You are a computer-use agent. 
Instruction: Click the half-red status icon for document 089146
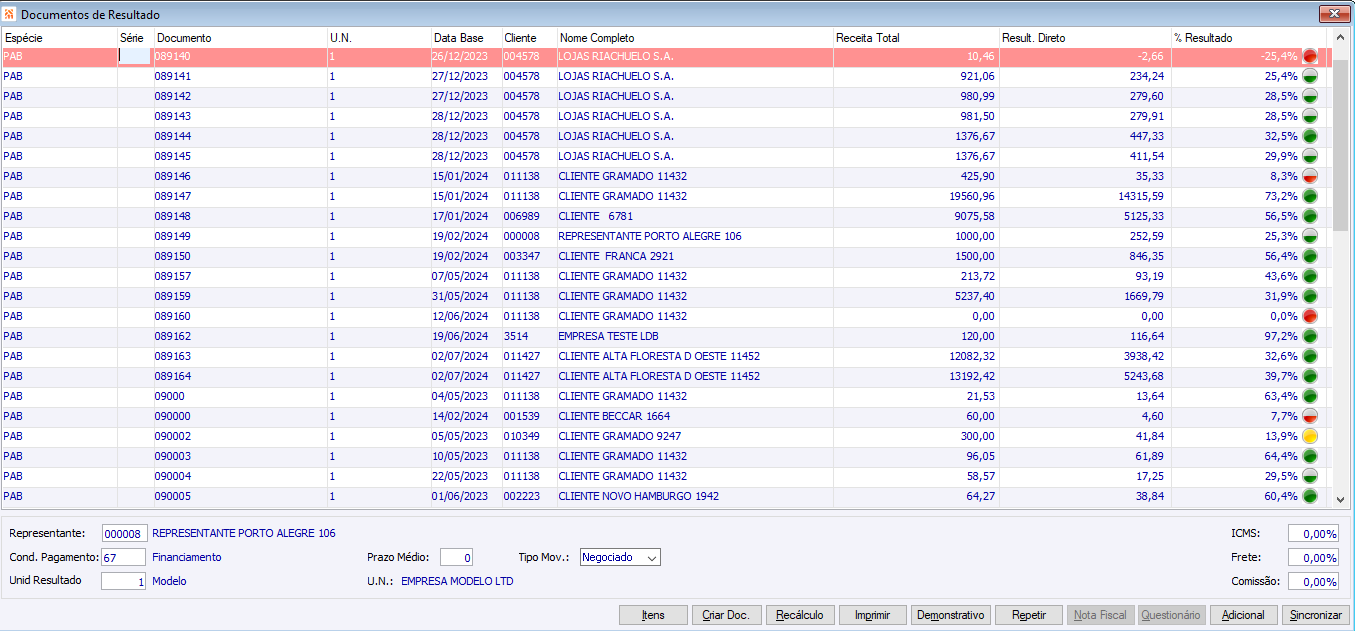point(1310,176)
